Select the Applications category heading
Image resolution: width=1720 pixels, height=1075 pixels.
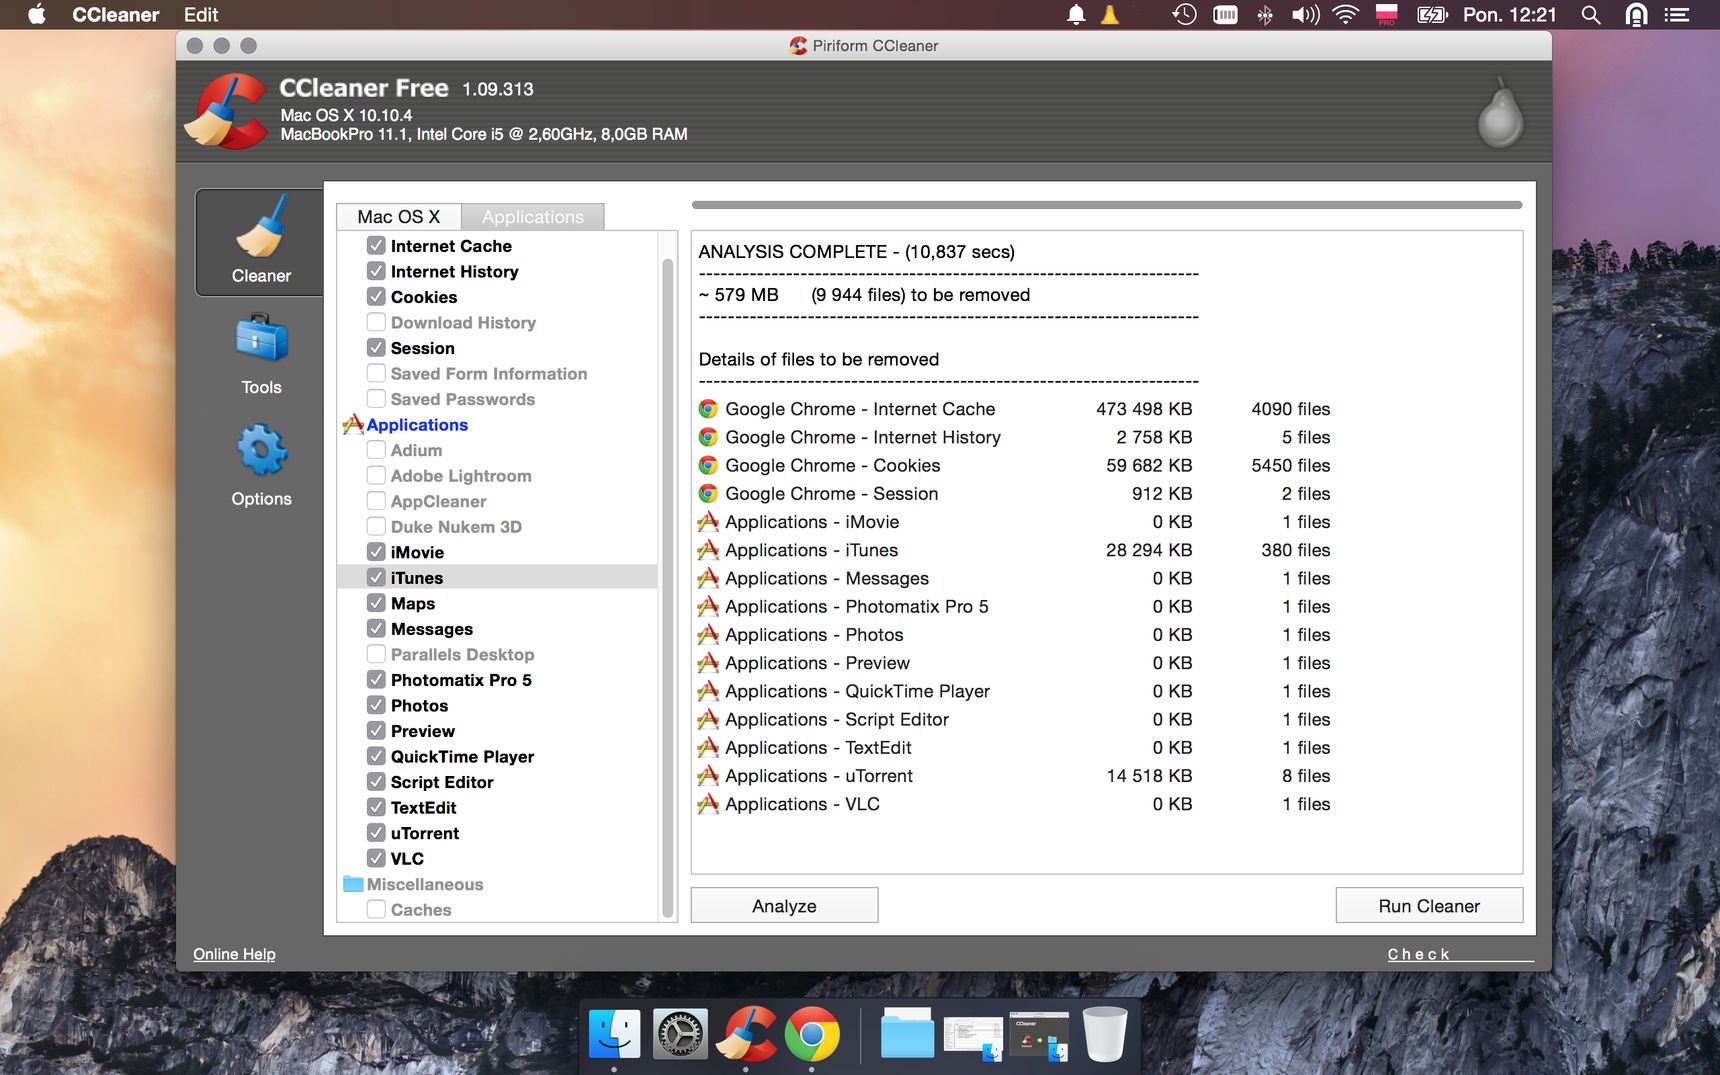point(417,425)
